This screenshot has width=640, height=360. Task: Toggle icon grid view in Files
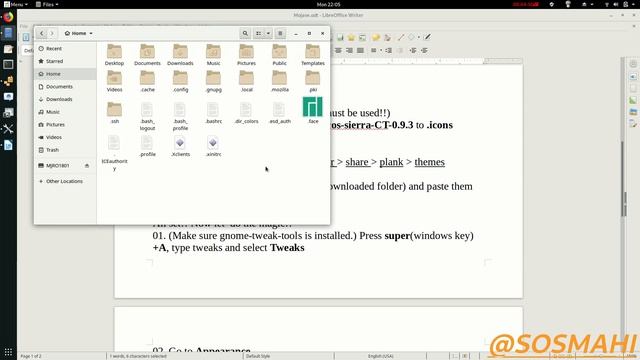click(258, 33)
